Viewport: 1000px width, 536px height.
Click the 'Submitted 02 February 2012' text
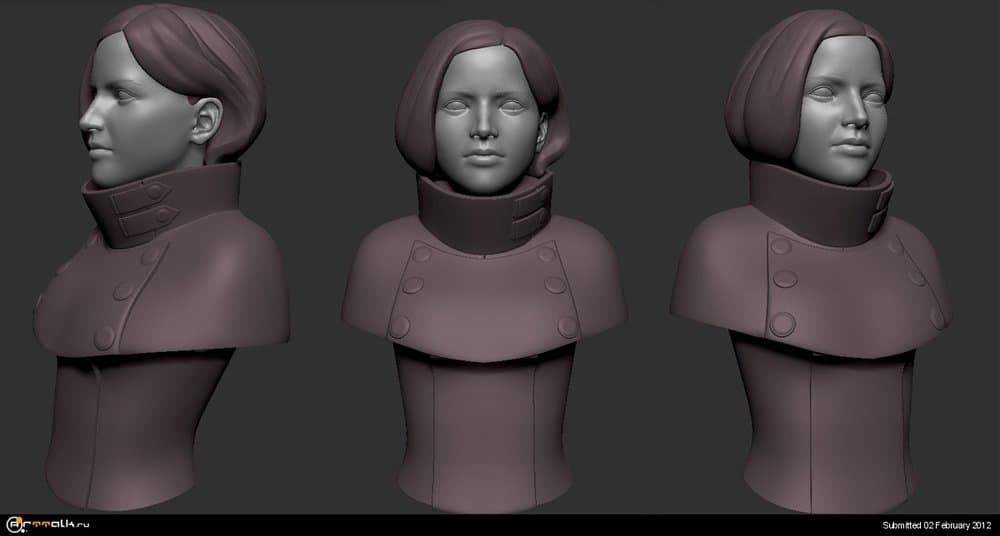click(935, 525)
